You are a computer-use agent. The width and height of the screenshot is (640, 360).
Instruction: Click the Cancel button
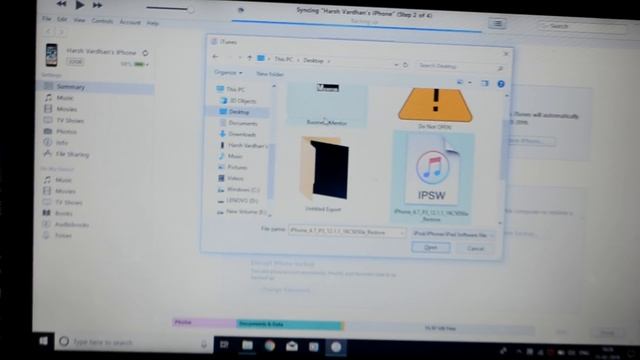click(475, 249)
